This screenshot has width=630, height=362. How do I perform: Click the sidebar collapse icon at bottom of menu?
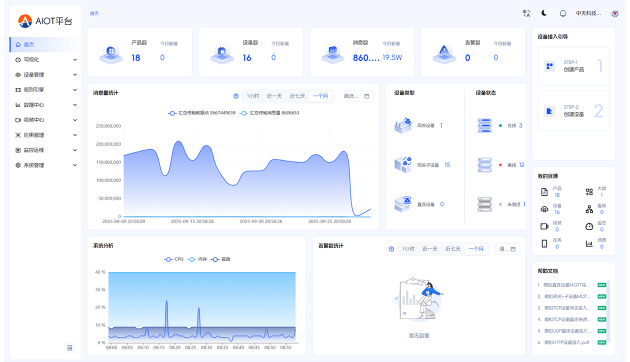70,348
